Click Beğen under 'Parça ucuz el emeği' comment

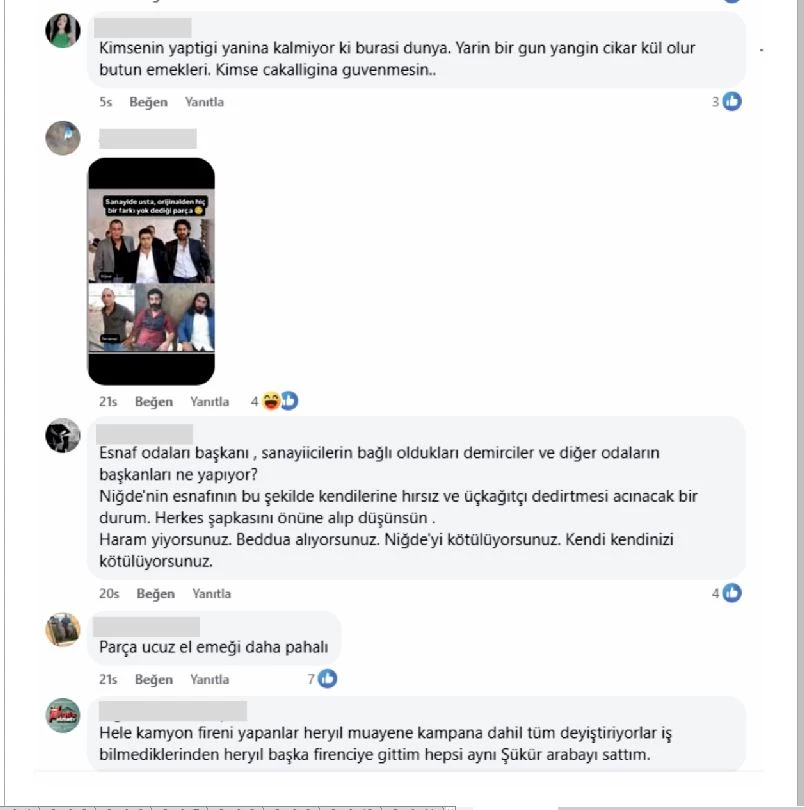[x=153, y=679]
